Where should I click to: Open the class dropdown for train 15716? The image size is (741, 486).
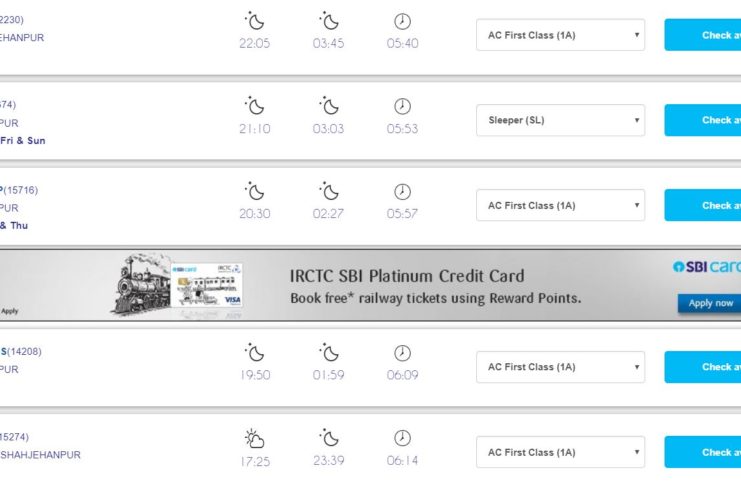[x=560, y=205]
